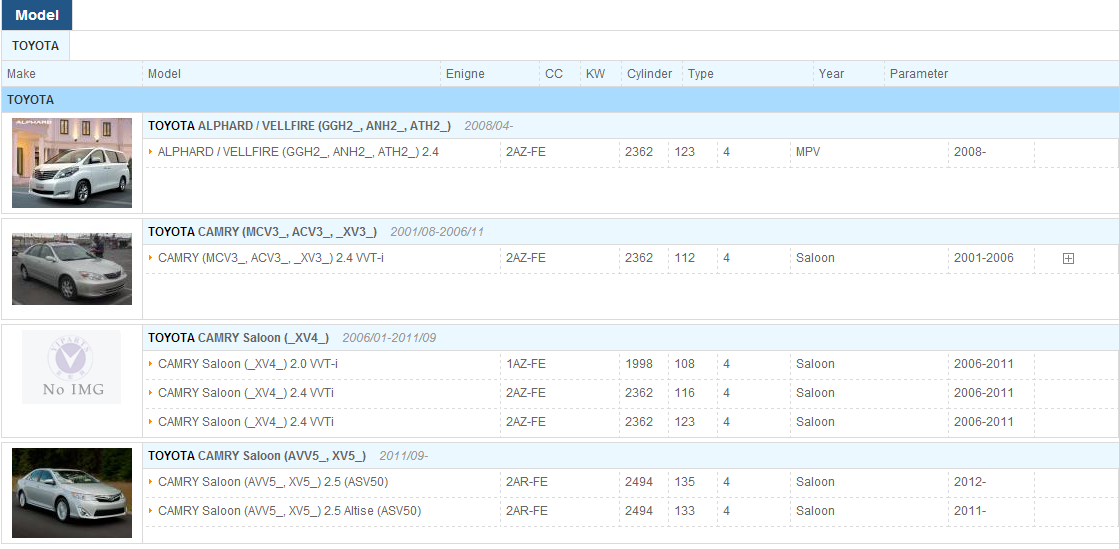Click 2AZ-FE engine in the Alphard row
This screenshot has width=1119, height=549.
click(526, 152)
